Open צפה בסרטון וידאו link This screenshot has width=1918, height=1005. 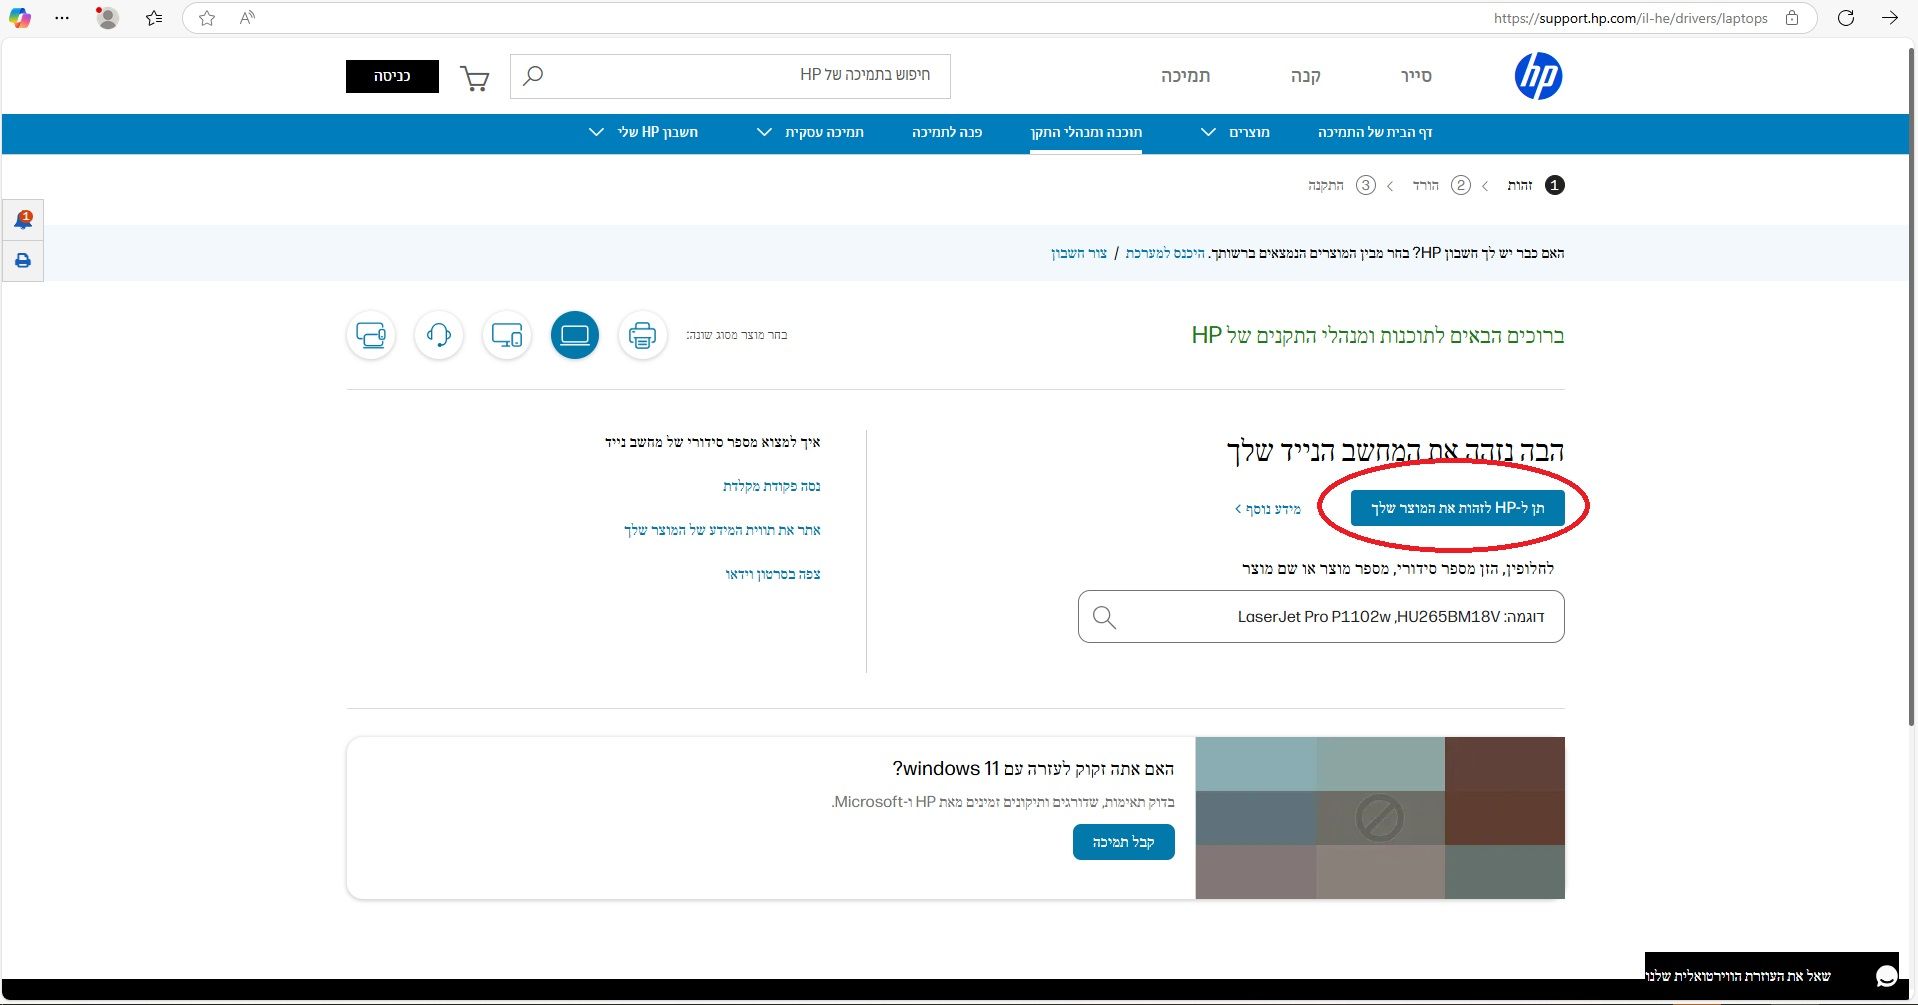773,574
